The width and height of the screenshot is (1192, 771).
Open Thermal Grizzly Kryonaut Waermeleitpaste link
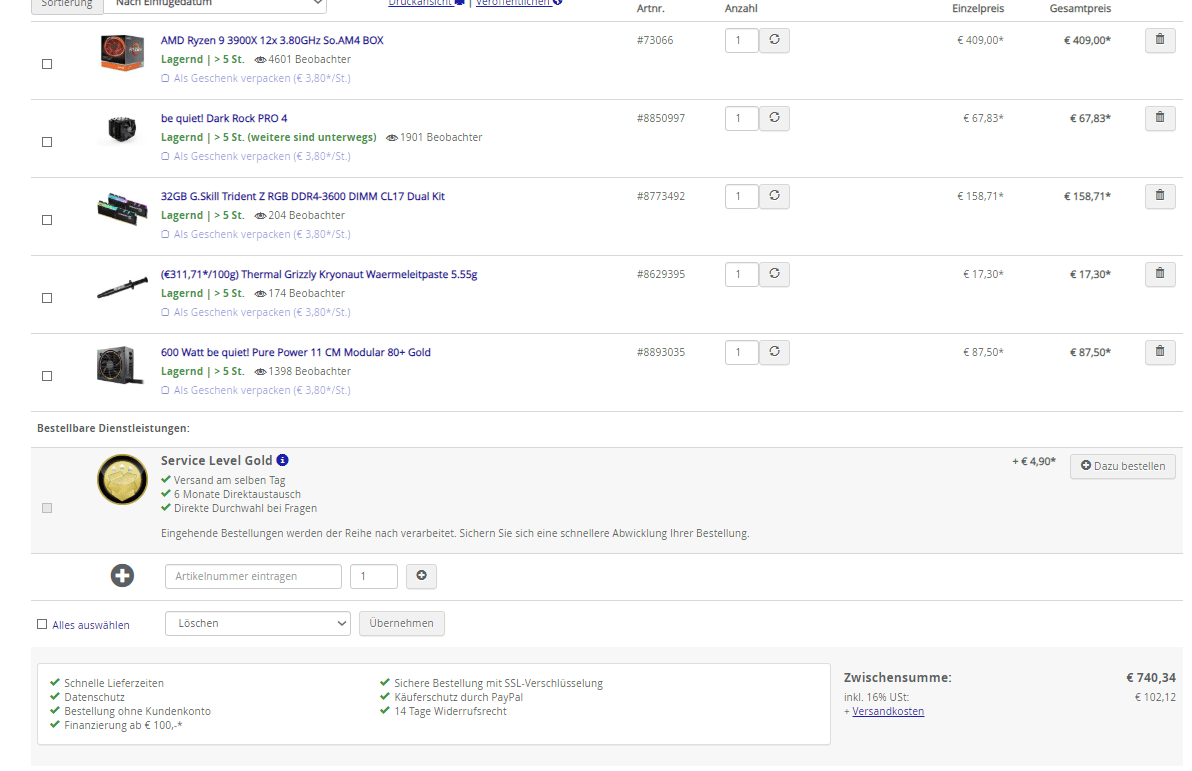click(319, 274)
